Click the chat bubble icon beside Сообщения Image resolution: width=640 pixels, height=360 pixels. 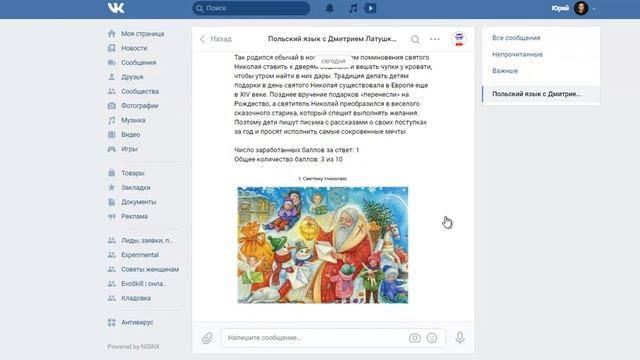[111, 62]
